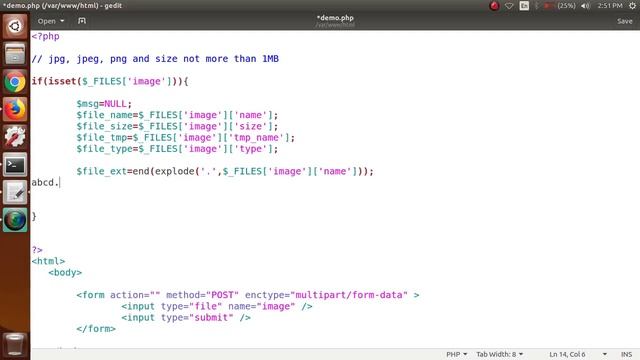Open Firefox from the dock
Viewport: 640px width, 360px height.
15,109
